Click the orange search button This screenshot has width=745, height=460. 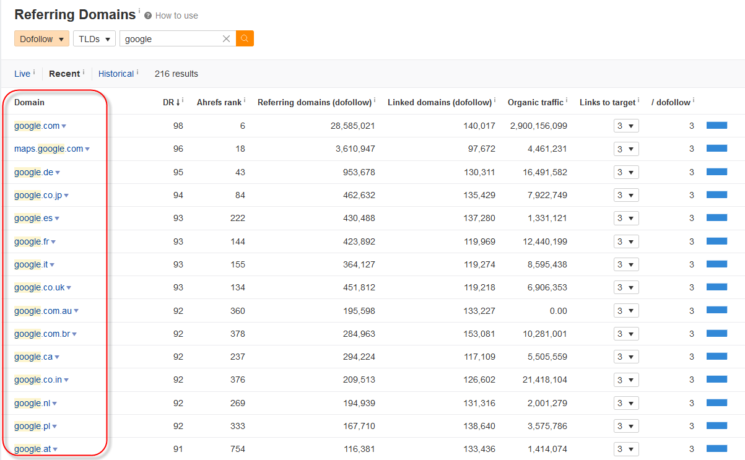245,38
